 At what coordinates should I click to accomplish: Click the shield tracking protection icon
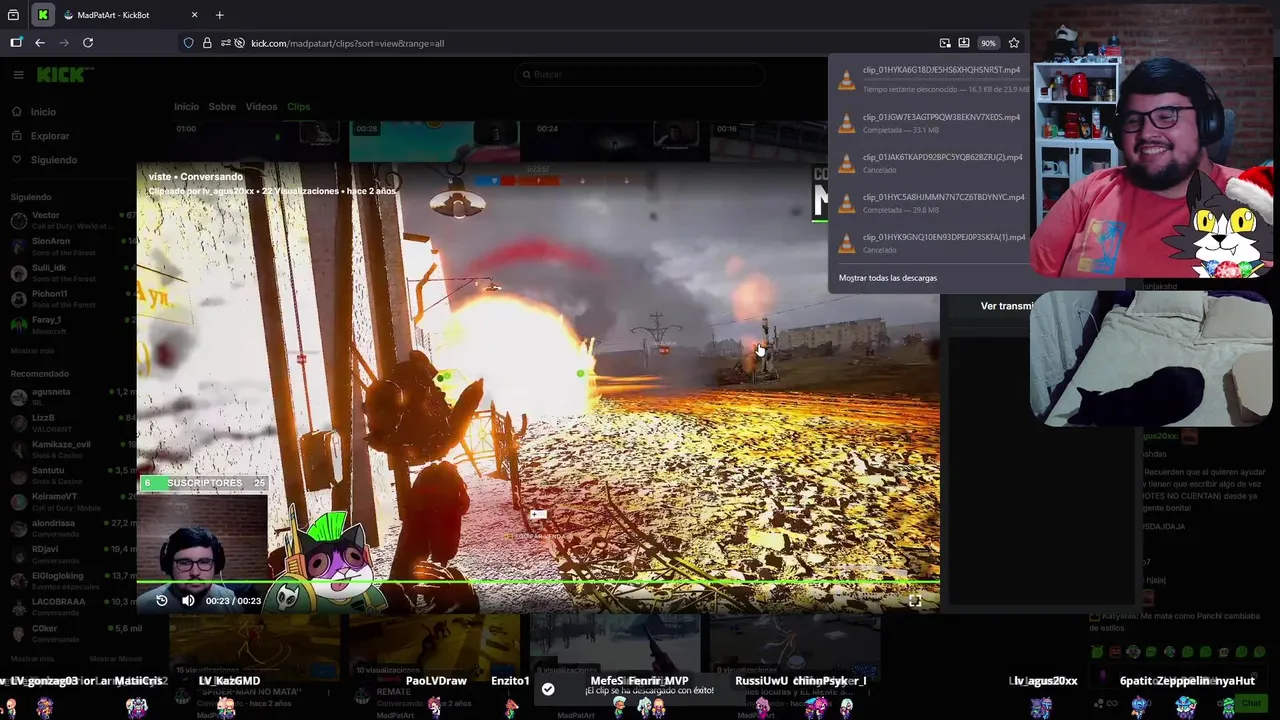click(x=188, y=43)
